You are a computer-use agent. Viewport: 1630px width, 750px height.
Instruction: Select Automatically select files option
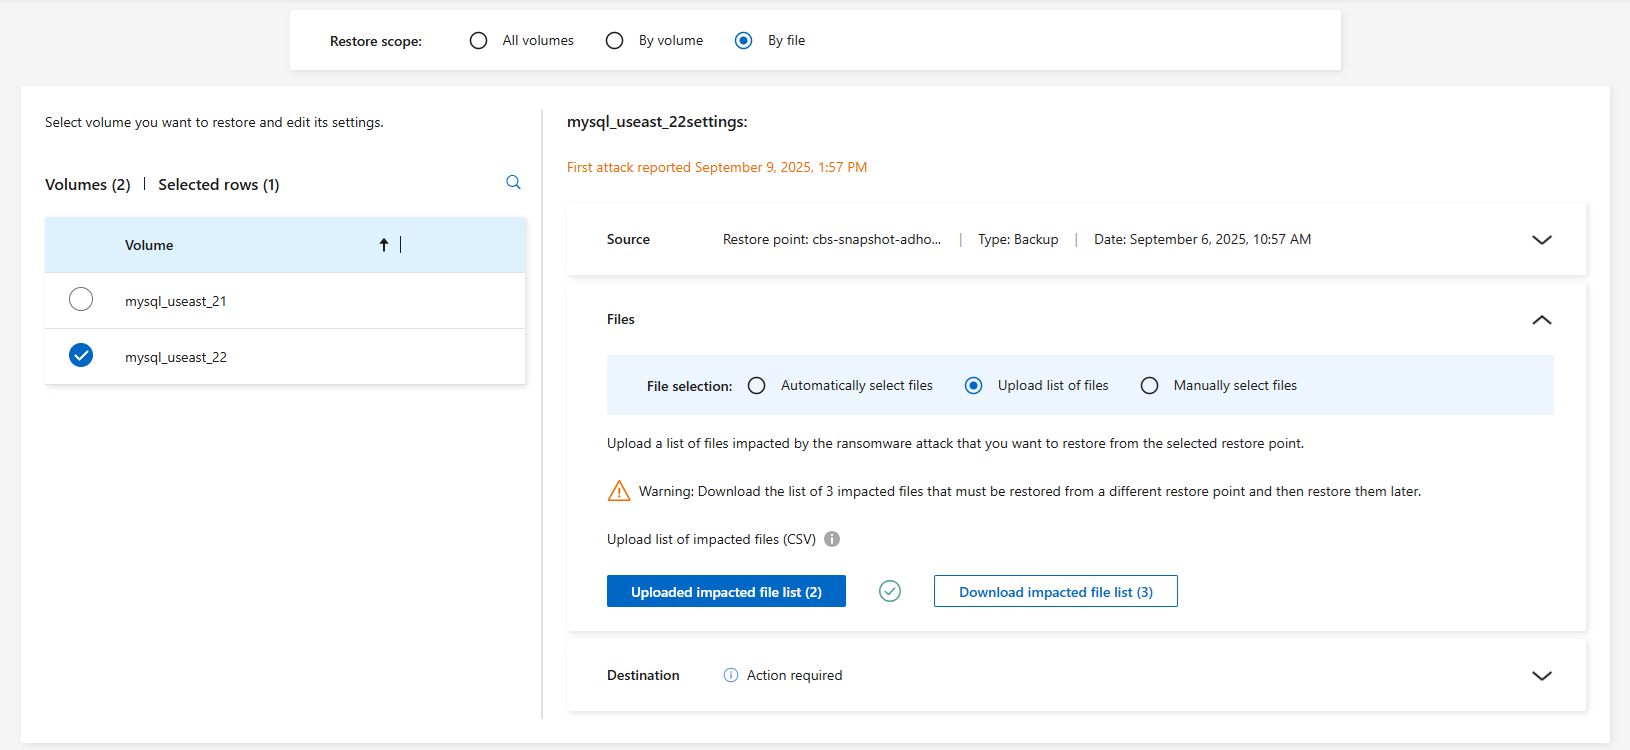pyautogui.click(x=757, y=386)
